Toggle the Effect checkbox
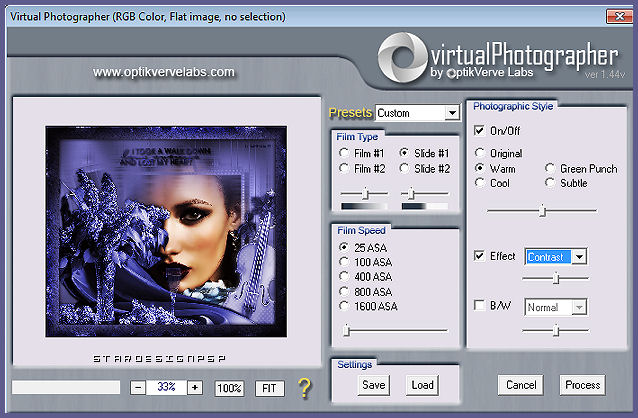 coord(479,256)
